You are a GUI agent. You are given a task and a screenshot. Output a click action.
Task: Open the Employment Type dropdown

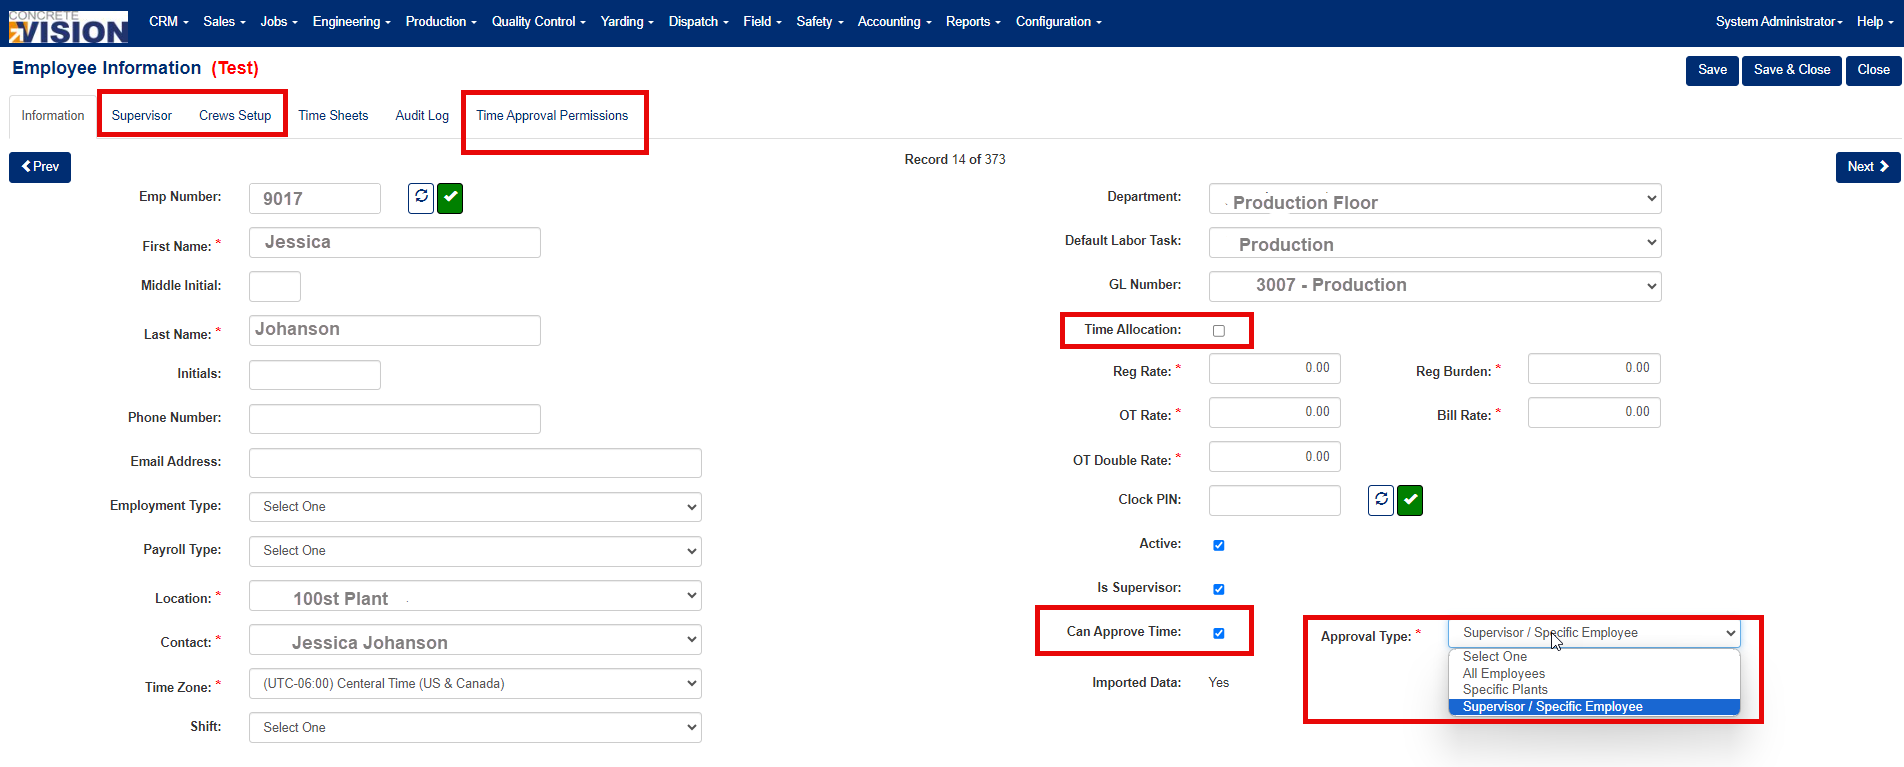[475, 507]
